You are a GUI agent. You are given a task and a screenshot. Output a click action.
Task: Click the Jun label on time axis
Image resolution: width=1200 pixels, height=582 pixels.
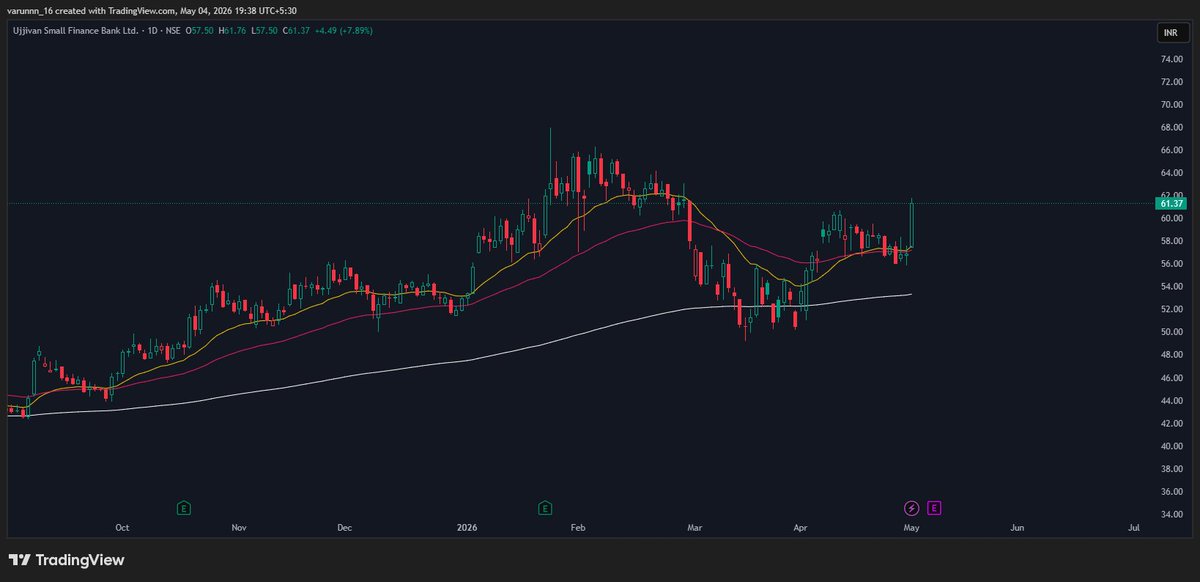click(1017, 527)
